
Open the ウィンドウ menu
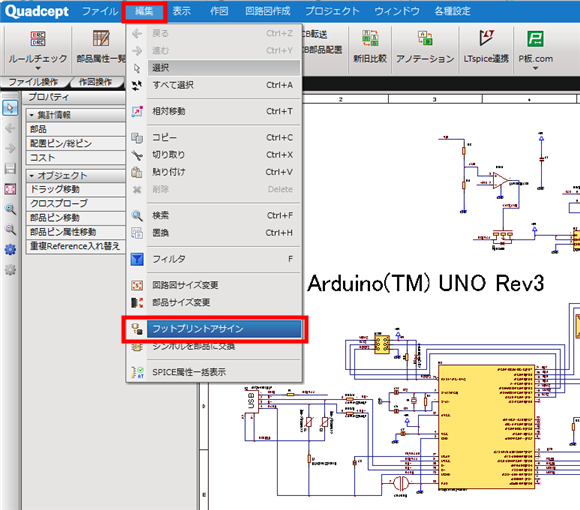(397, 11)
